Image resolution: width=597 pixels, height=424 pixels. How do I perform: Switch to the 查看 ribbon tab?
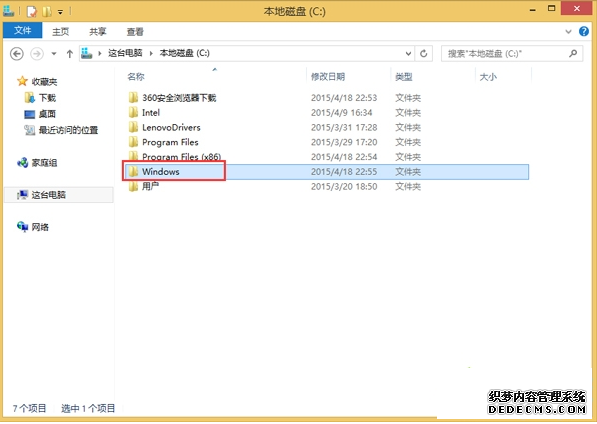[x=135, y=32]
